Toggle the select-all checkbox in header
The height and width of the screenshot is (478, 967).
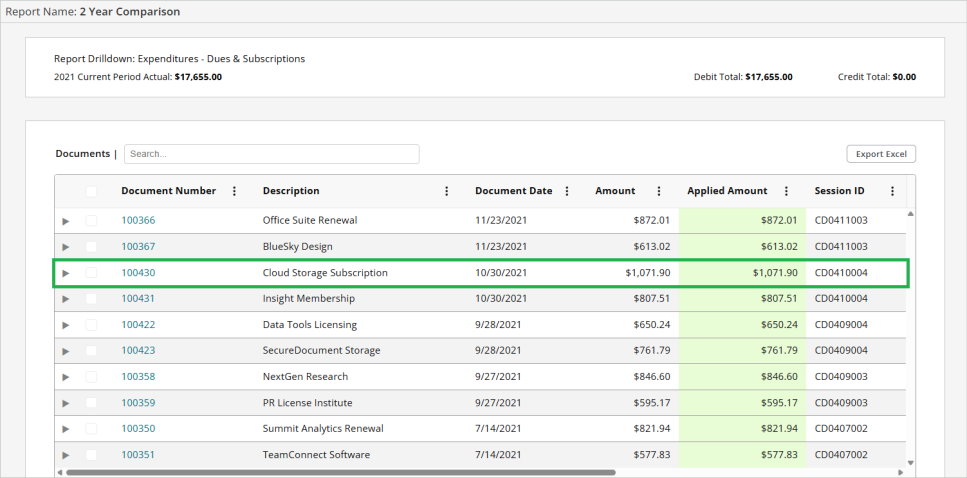tap(92, 191)
